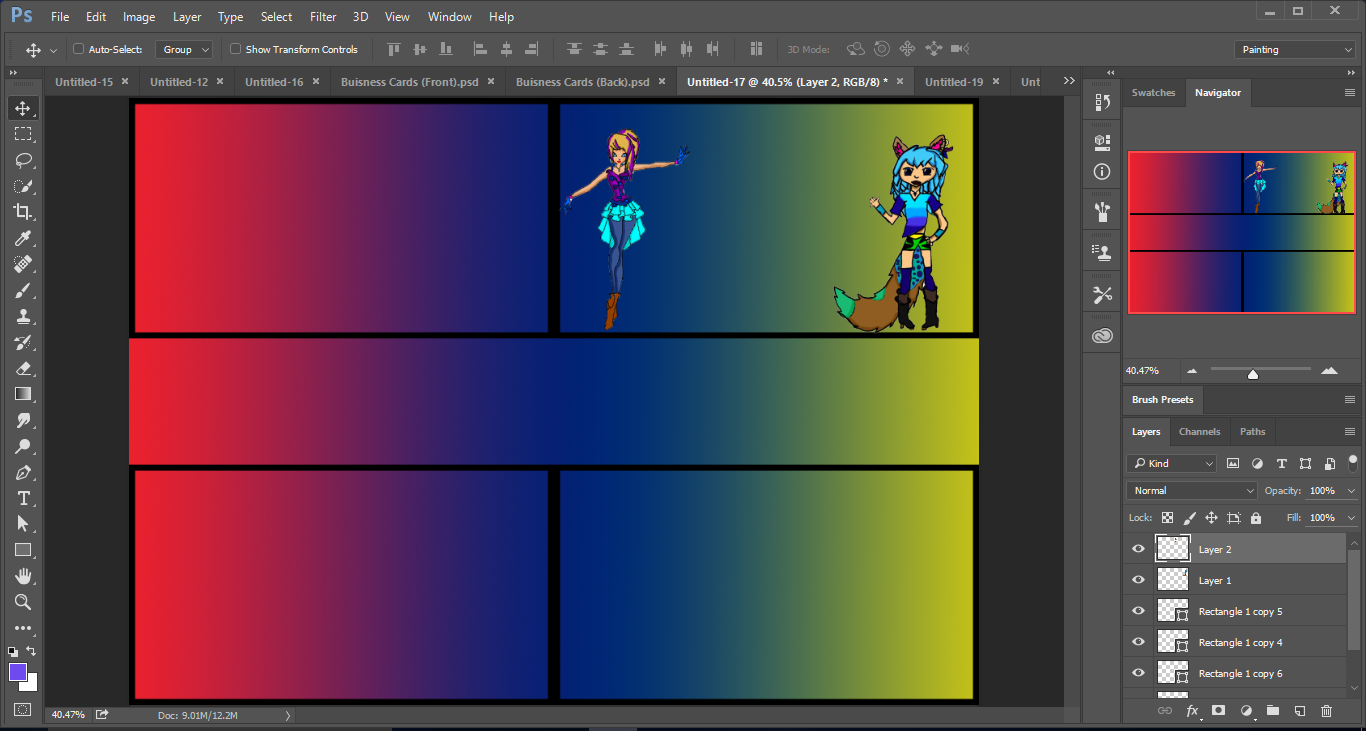Image resolution: width=1366 pixels, height=731 pixels.
Task: Click the layer style fx button
Action: [x=1192, y=710]
